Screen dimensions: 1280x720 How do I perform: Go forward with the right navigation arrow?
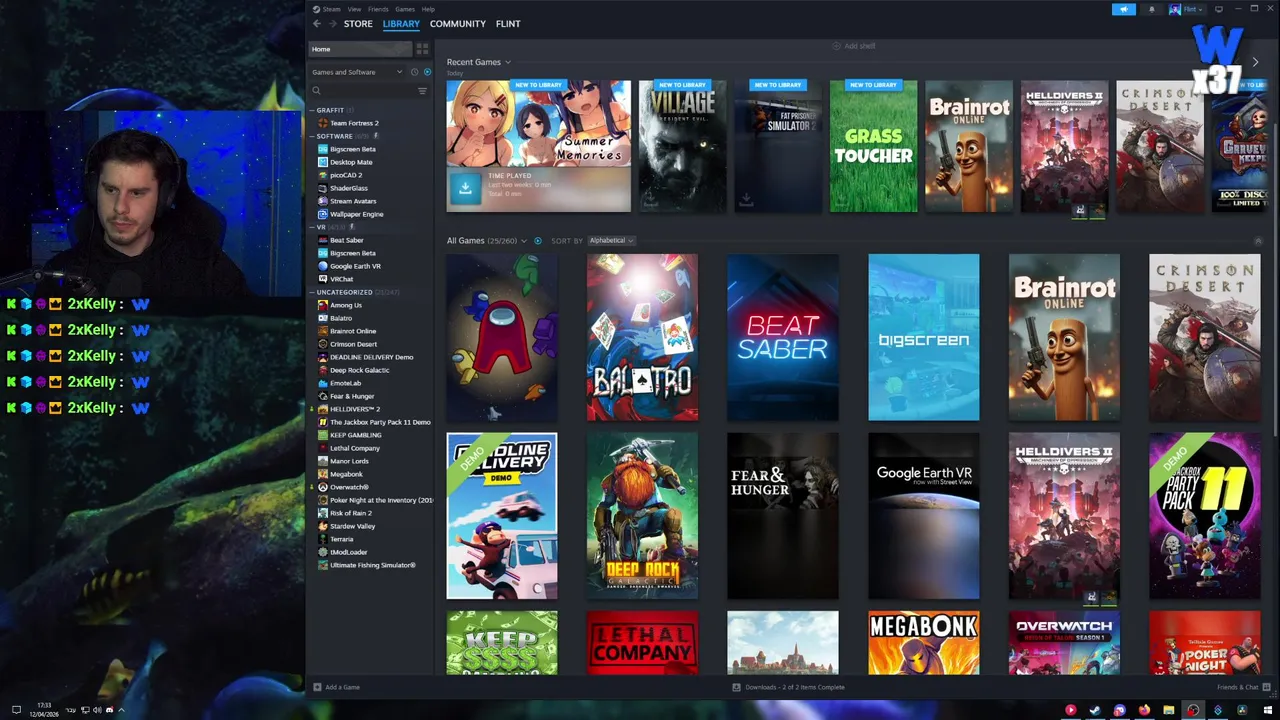coord(331,24)
